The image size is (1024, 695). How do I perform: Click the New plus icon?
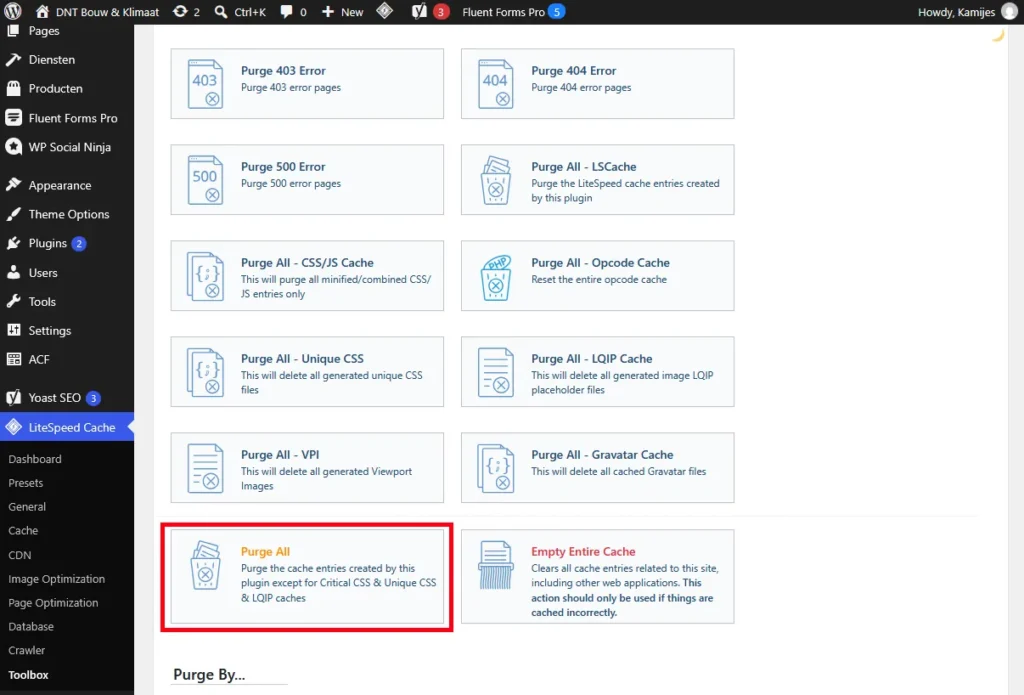tap(328, 12)
